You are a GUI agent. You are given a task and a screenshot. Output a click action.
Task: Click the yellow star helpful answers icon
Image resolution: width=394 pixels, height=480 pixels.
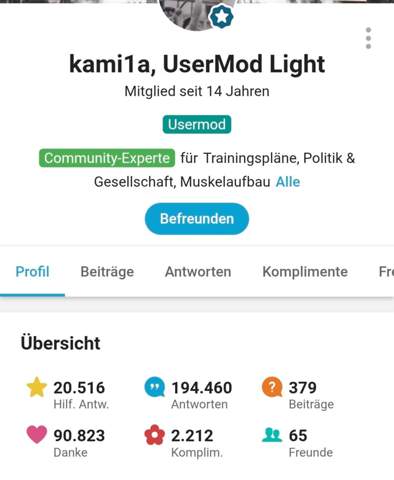pos(36,387)
